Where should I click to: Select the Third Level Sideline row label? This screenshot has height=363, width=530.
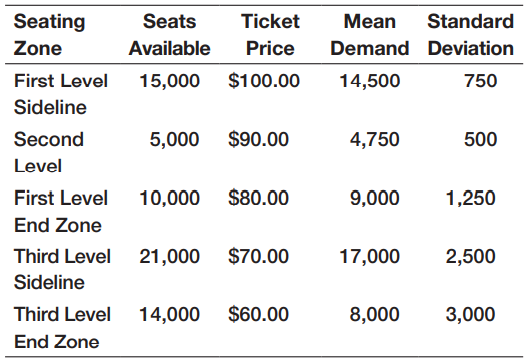pos(62,269)
